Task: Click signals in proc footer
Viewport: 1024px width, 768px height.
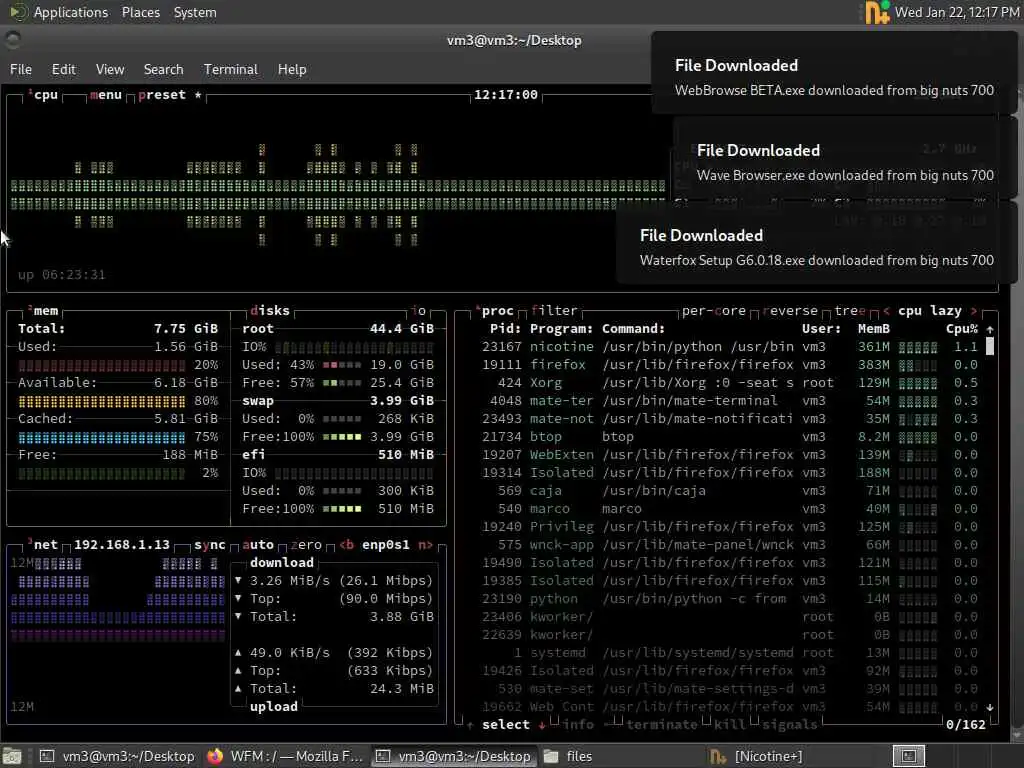Action: pyautogui.click(x=790, y=725)
